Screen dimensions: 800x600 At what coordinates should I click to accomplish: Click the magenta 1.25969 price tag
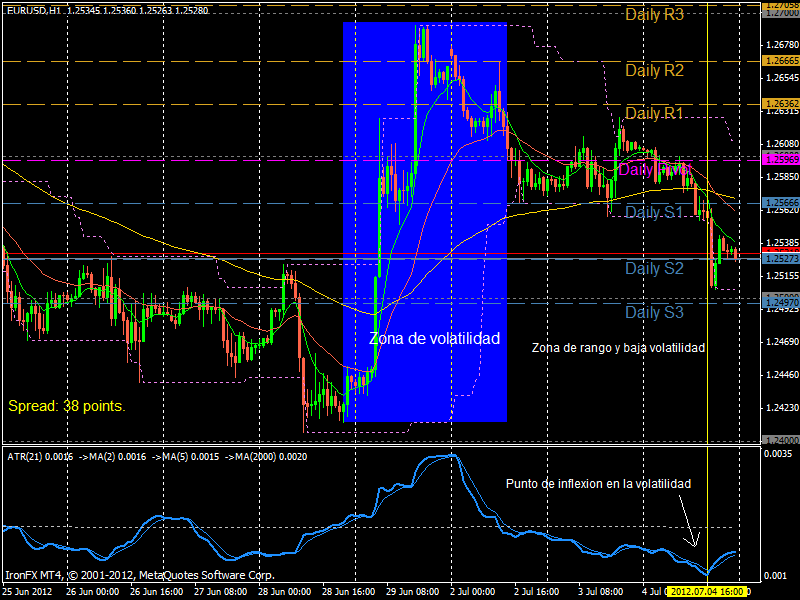point(780,159)
